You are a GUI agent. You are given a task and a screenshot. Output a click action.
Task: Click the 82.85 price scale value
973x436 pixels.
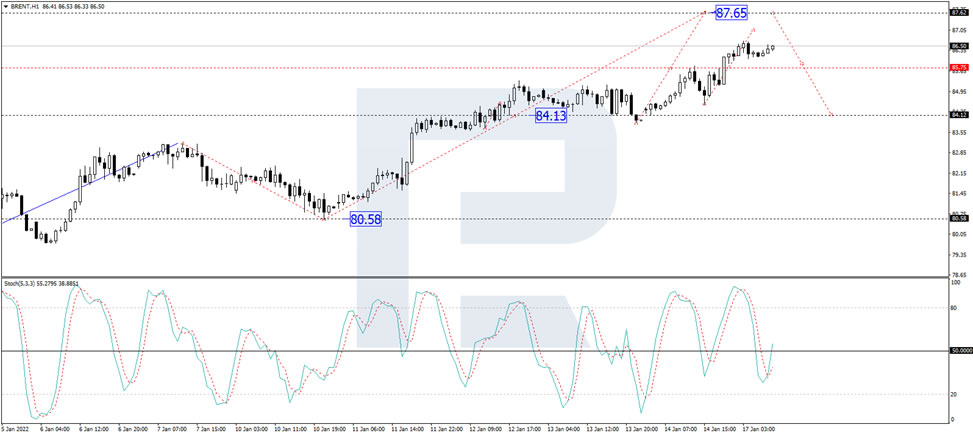pos(959,153)
